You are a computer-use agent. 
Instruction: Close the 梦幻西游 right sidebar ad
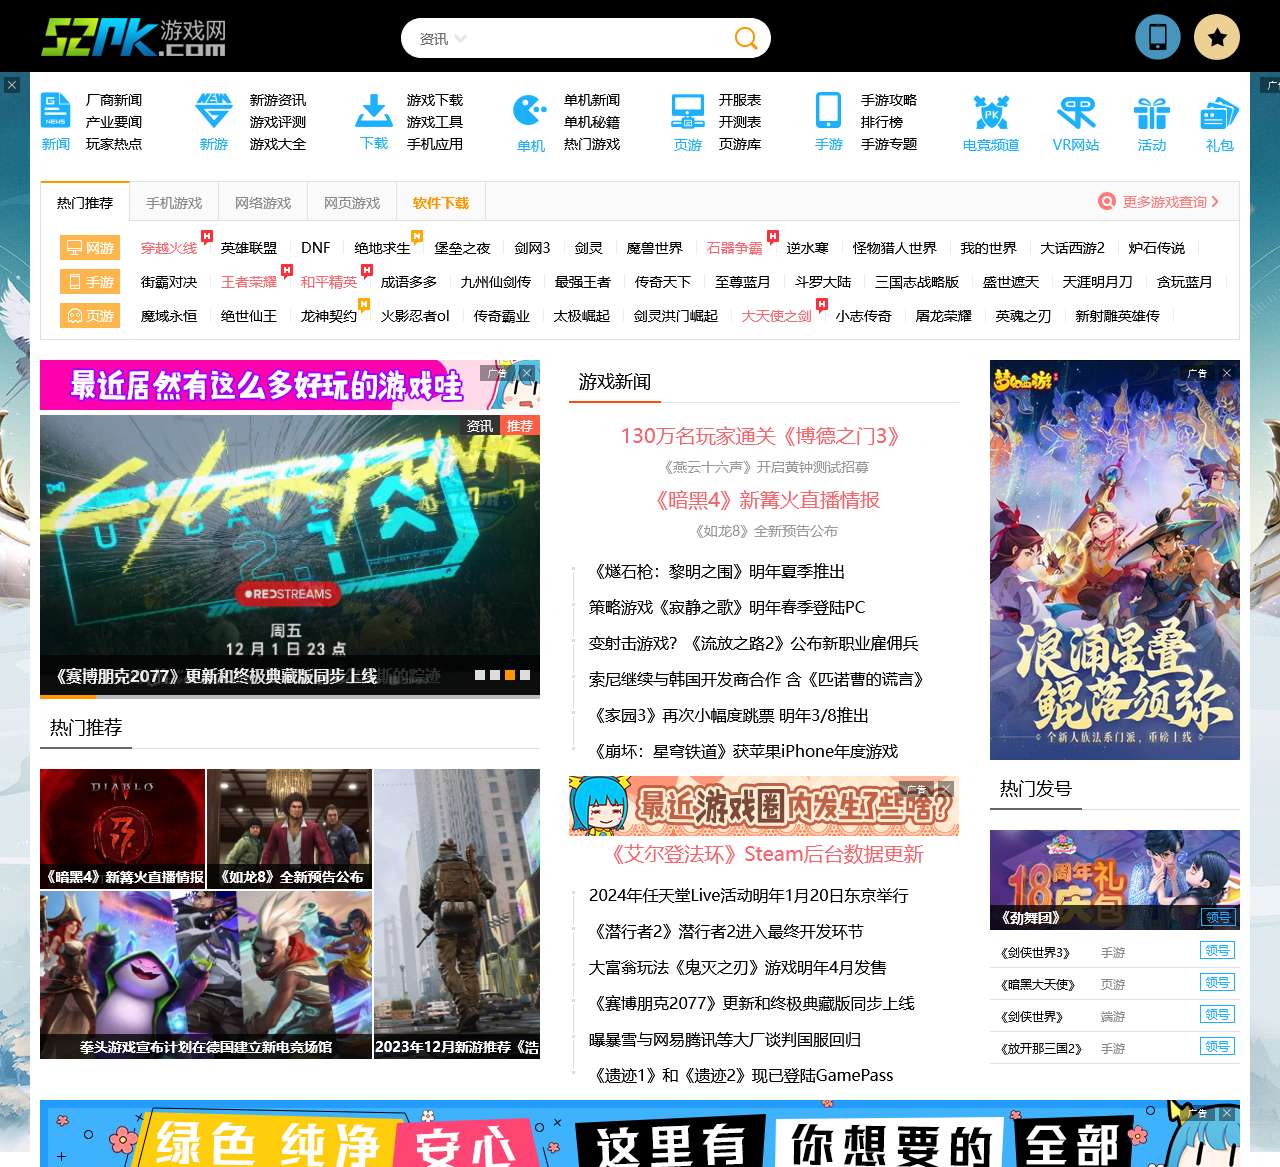tap(1227, 373)
